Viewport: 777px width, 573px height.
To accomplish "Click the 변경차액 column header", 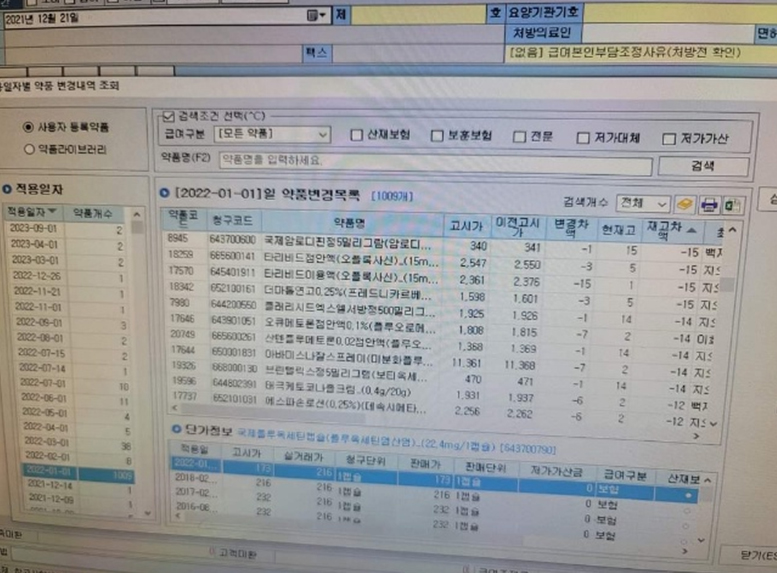I will (x=571, y=228).
